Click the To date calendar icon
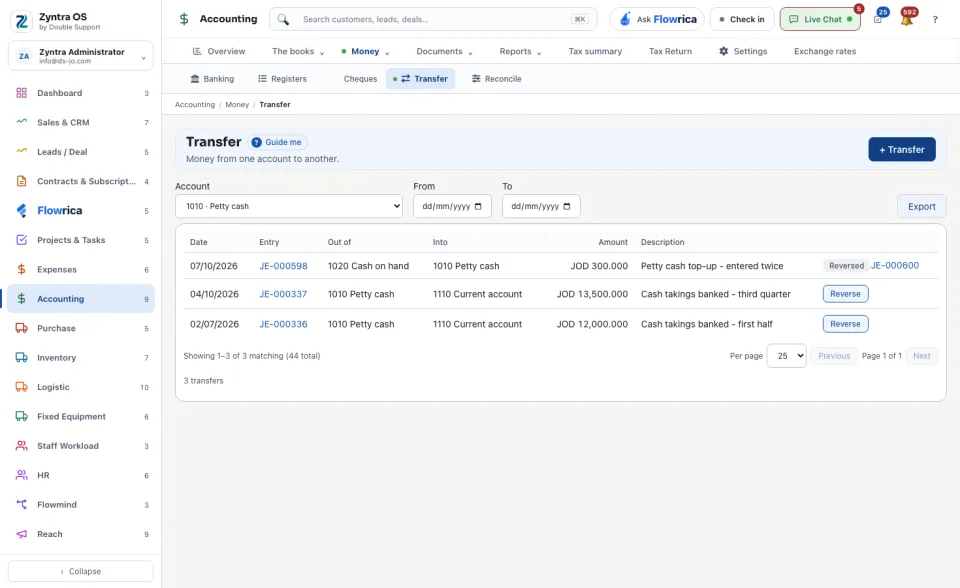The width and height of the screenshot is (960, 588). tap(567, 206)
